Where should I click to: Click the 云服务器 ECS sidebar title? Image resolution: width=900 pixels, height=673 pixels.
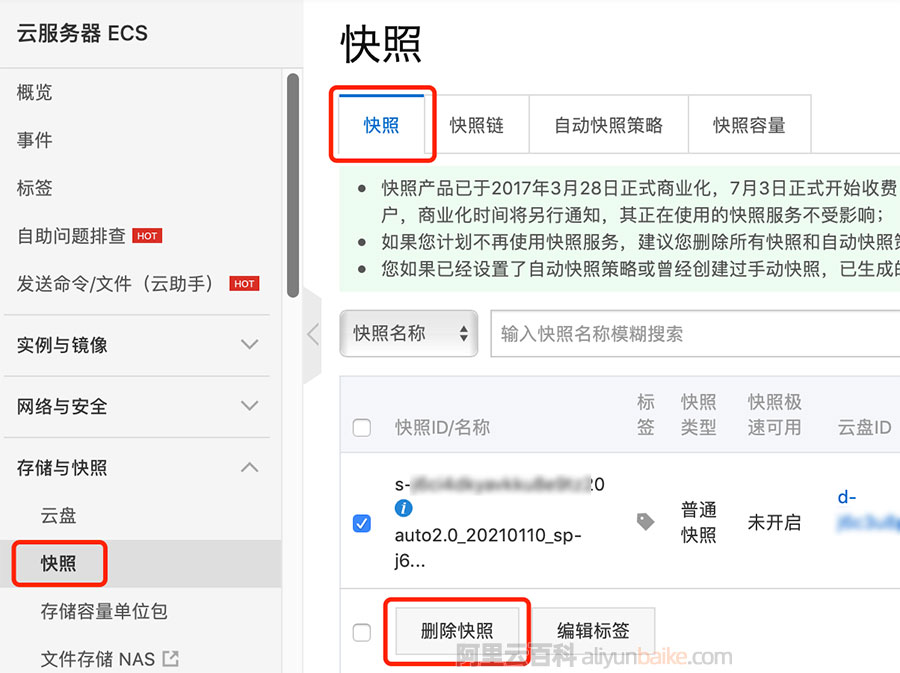[82, 33]
